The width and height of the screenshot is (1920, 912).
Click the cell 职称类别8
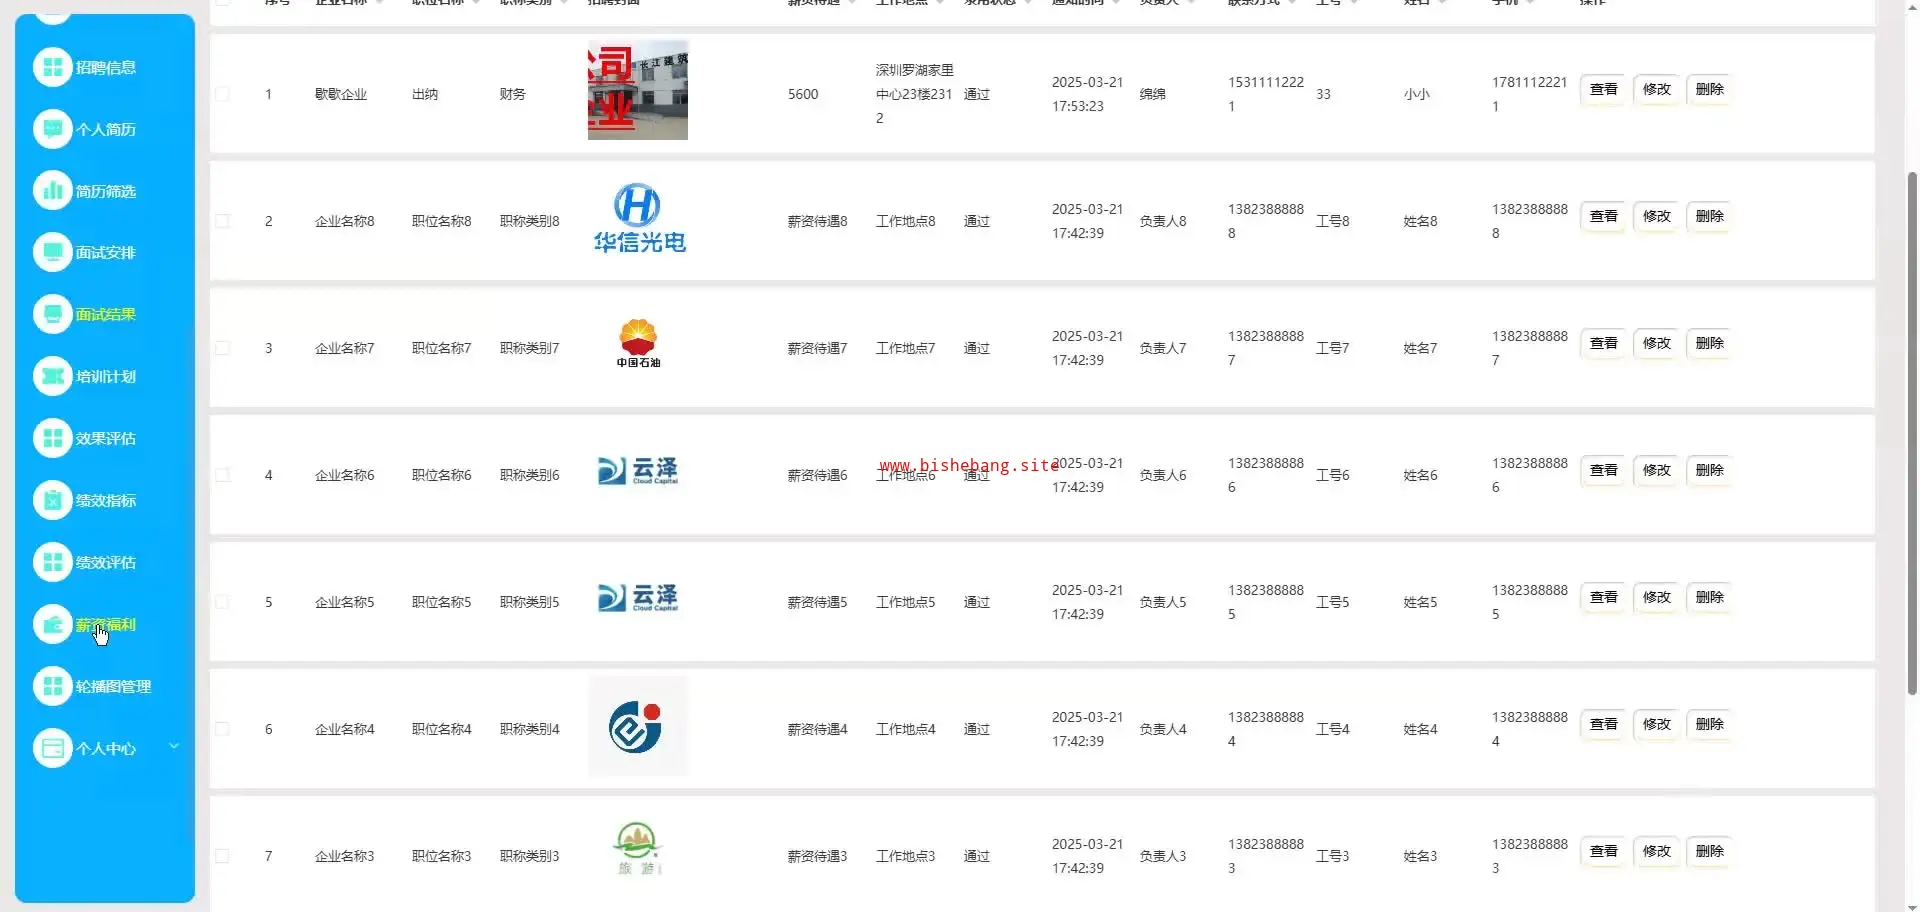click(x=529, y=221)
